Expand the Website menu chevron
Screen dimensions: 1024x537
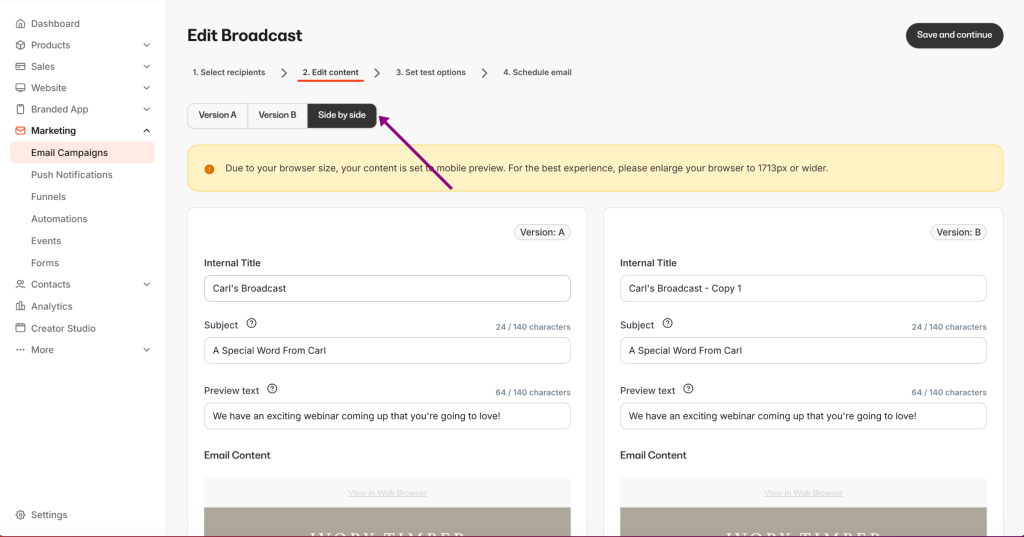point(146,88)
